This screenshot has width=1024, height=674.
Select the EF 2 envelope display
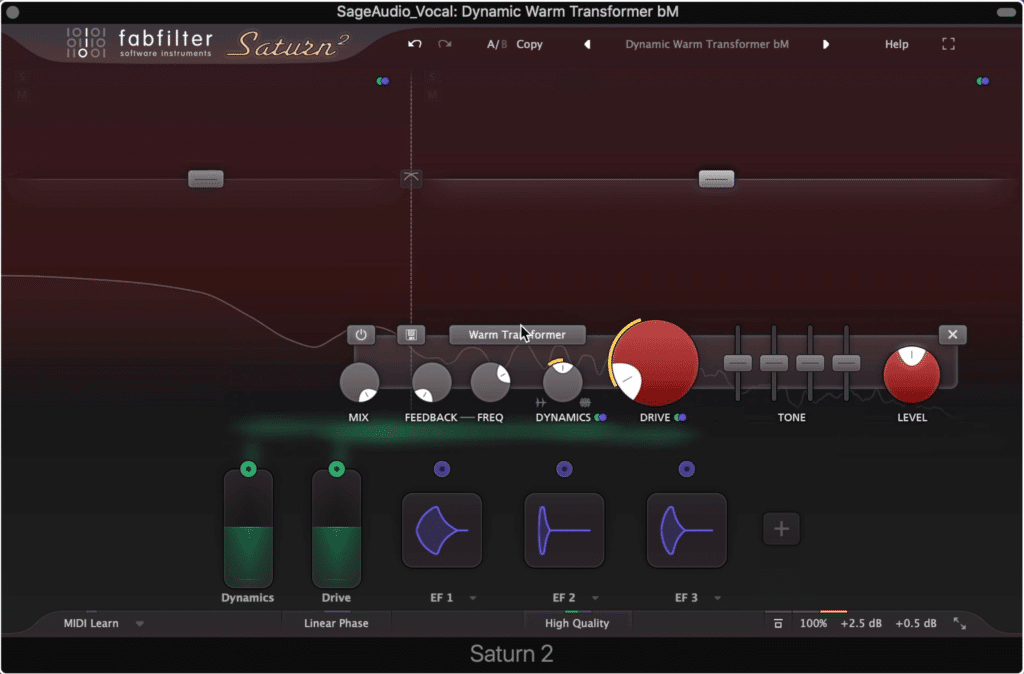(564, 530)
